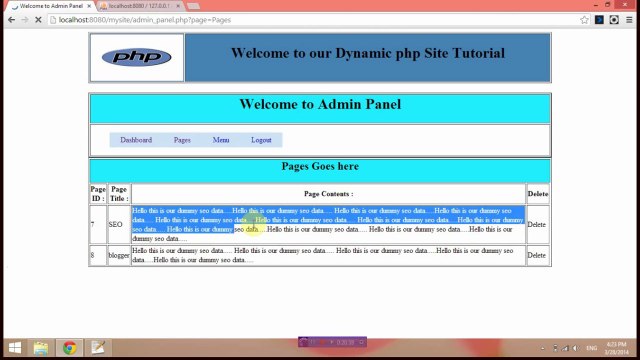The width and height of the screenshot is (640, 360).
Task: Open File Explorer from the taskbar
Action: (x=41, y=348)
